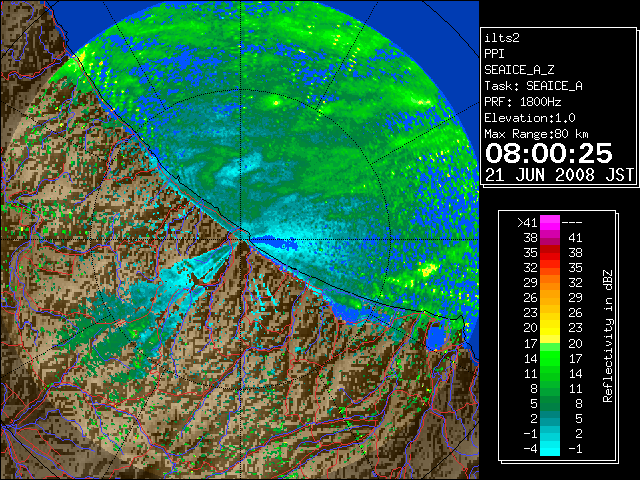Pick the magenta >41 dBZ legend swatch
The image size is (640, 480).
(550, 222)
